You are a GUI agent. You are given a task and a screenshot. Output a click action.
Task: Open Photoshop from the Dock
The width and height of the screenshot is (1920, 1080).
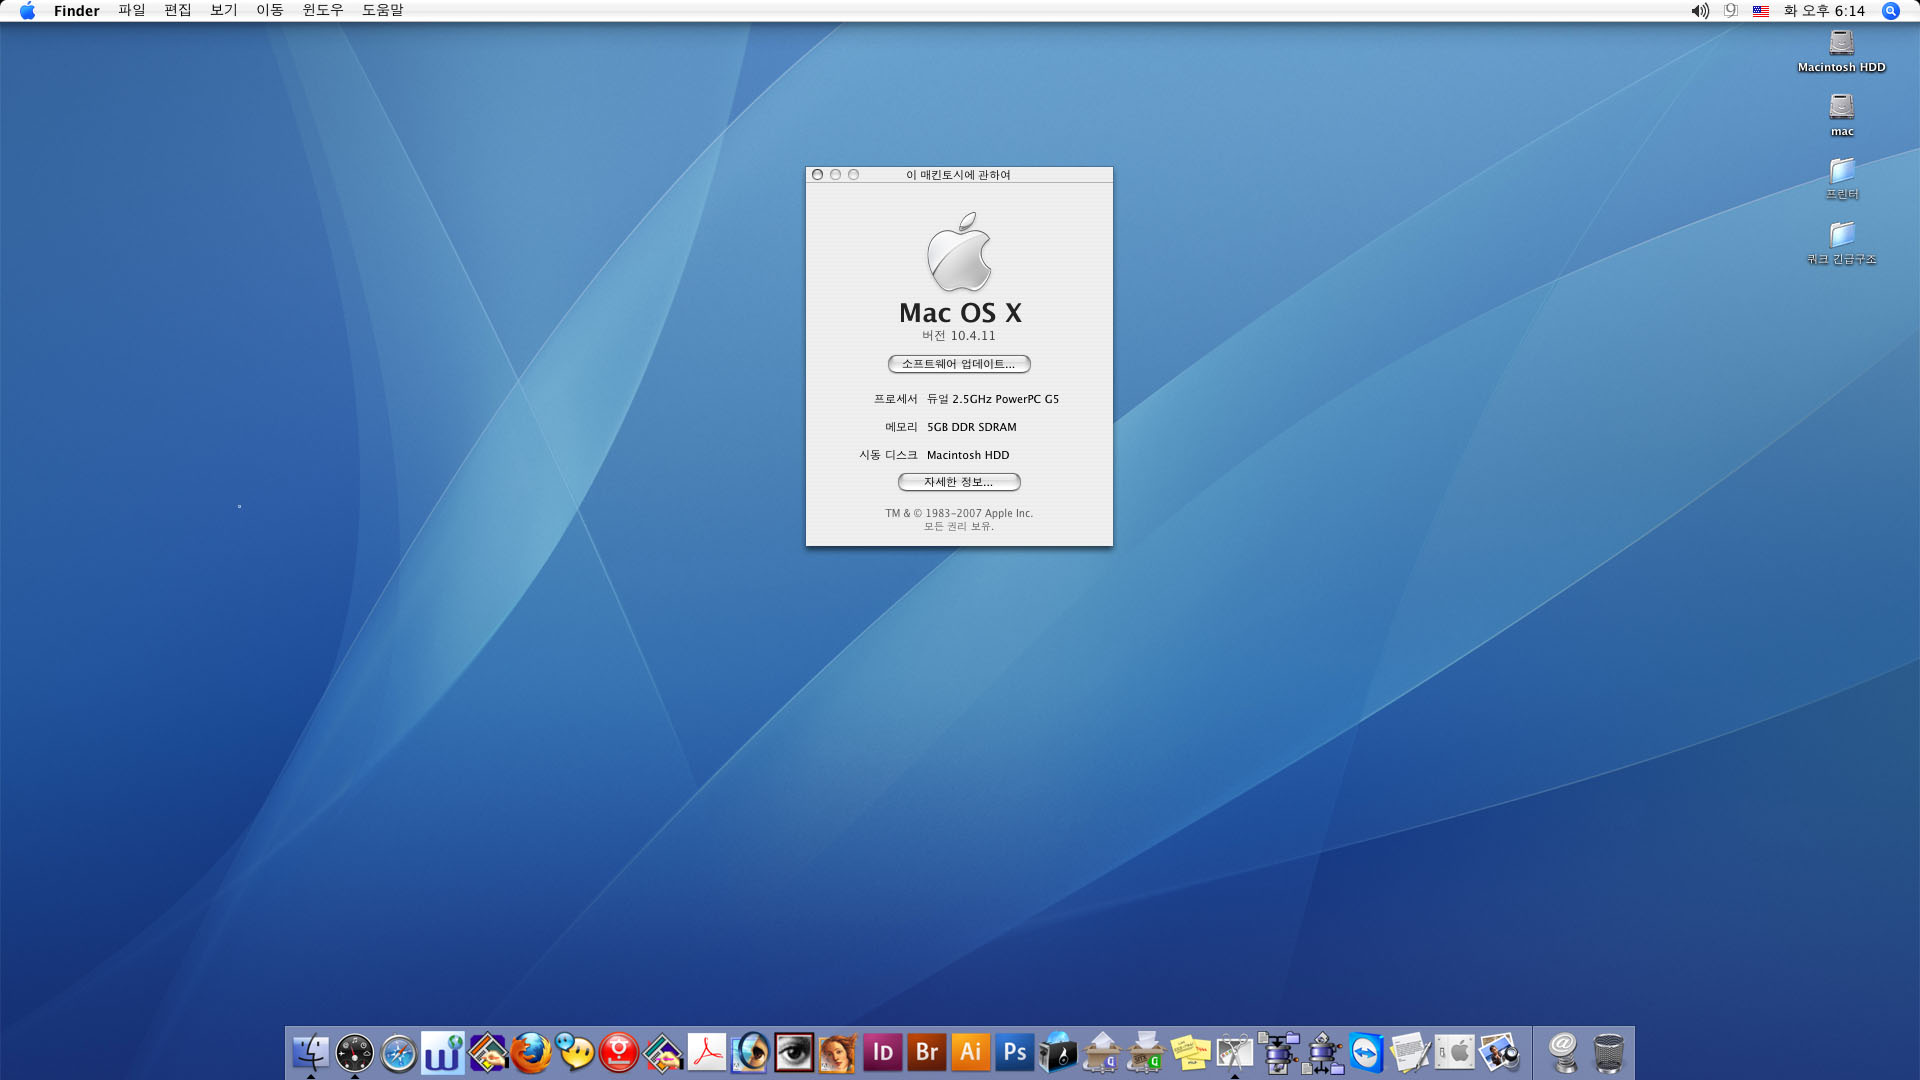[x=1014, y=1053]
